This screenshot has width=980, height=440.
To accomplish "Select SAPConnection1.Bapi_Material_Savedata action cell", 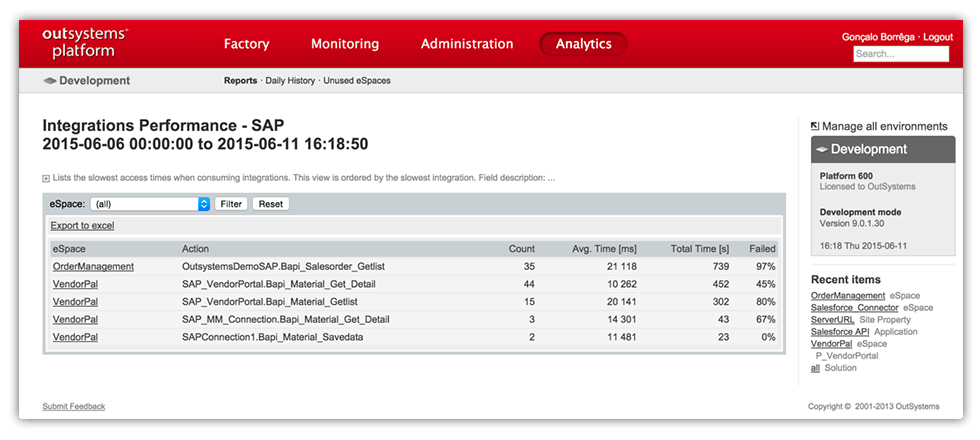I will [x=272, y=337].
